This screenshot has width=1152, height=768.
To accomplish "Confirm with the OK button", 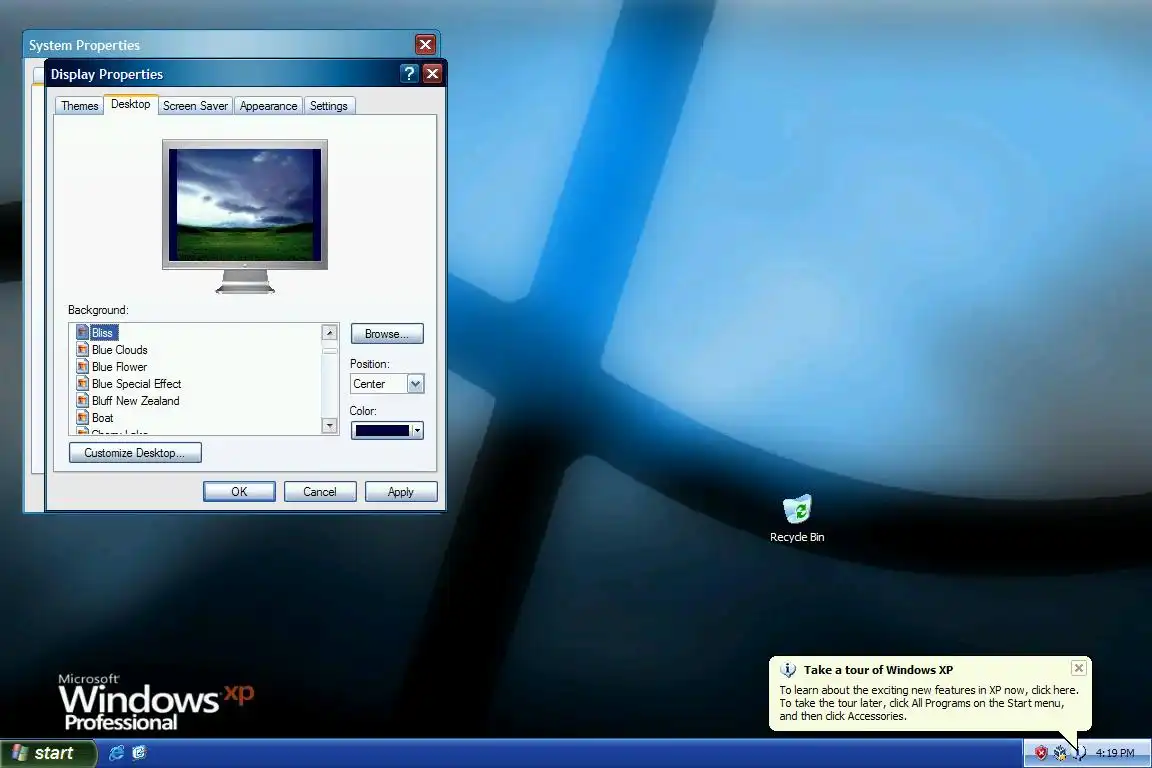I will [x=240, y=492].
